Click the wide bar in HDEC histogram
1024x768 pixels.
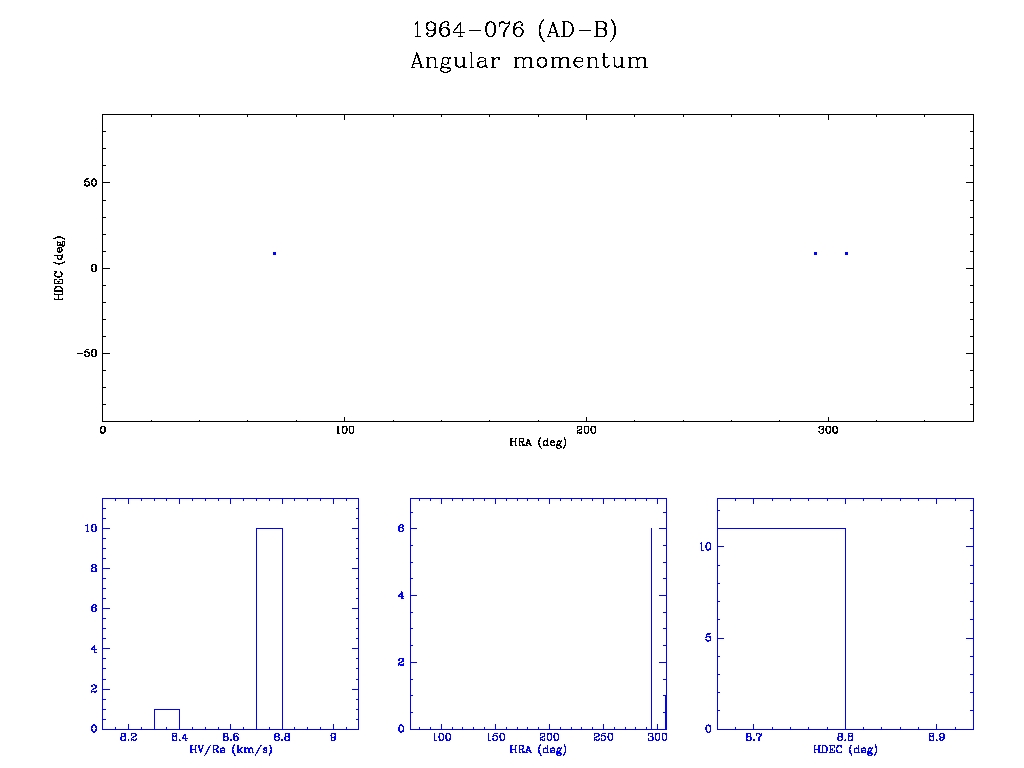[781, 628]
